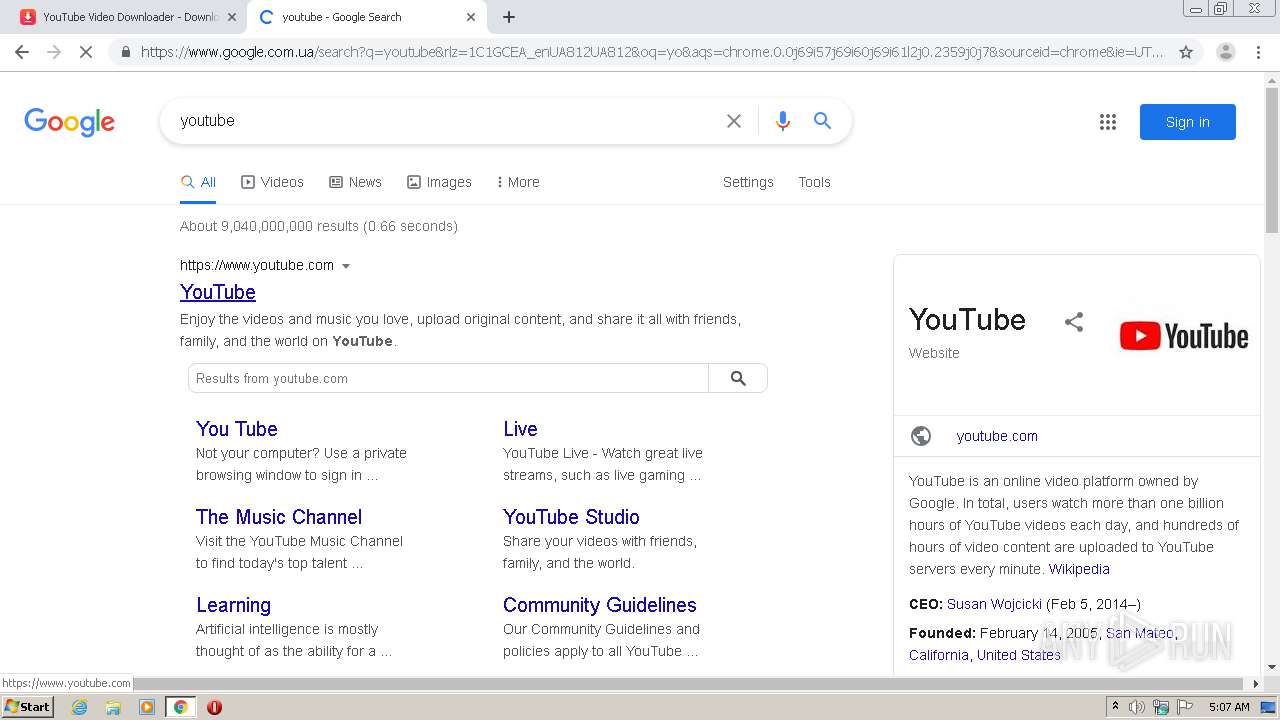1280x720 pixels.
Task: Show hidden tray icons arrow
Action: (1115, 707)
